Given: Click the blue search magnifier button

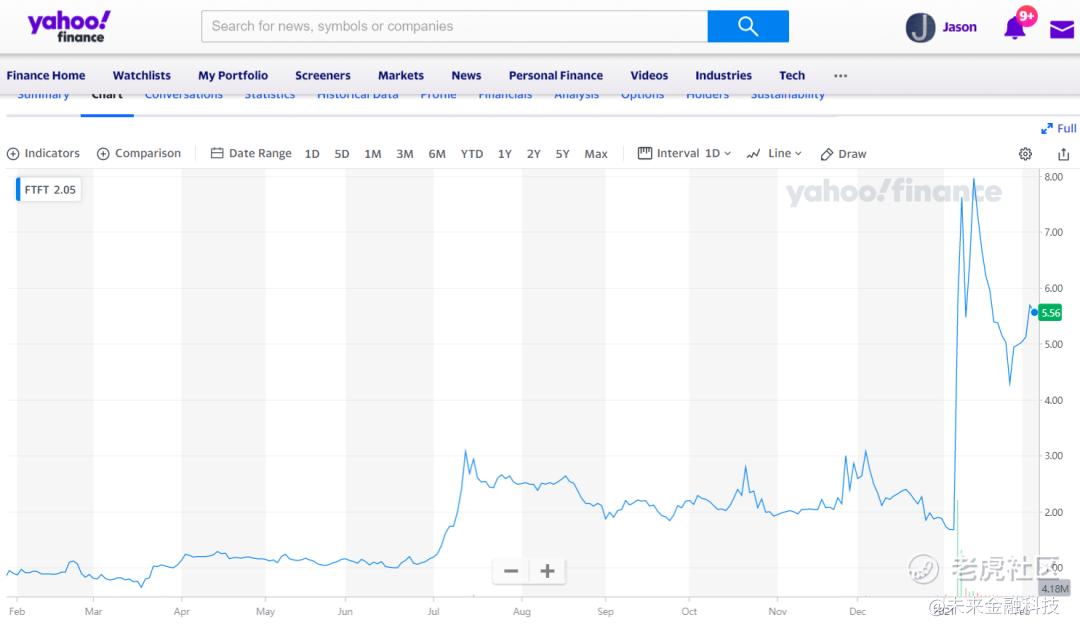Looking at the screenshot, I should click(747, 26).
